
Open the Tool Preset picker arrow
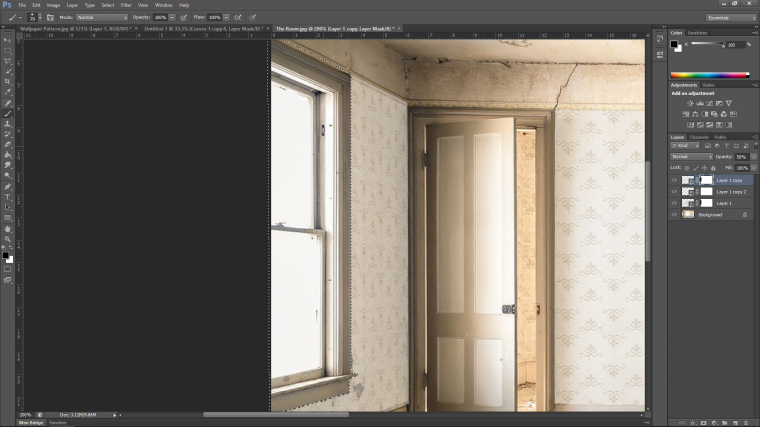(20, 17)
